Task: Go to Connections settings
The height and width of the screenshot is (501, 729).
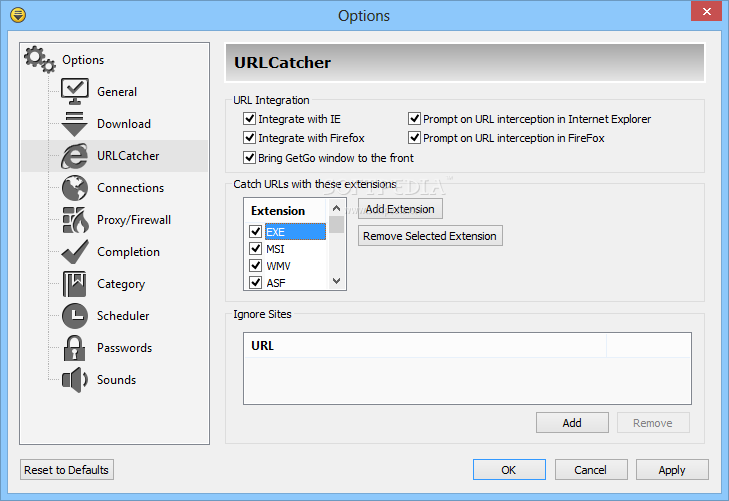Action: tap(130, 188)
